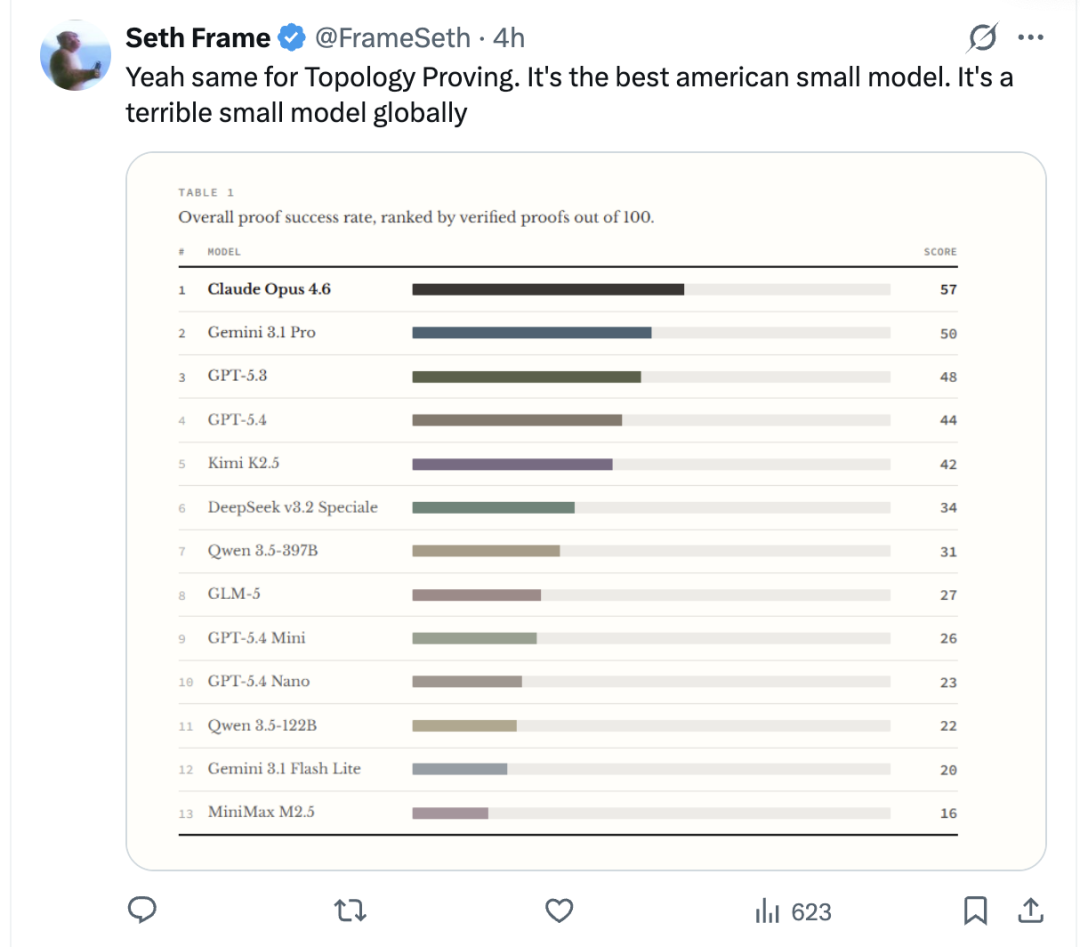1080x947 pixels.
Task: Click the Gemini 3.1 Pro bar
Action: click(x=531, y=333)
